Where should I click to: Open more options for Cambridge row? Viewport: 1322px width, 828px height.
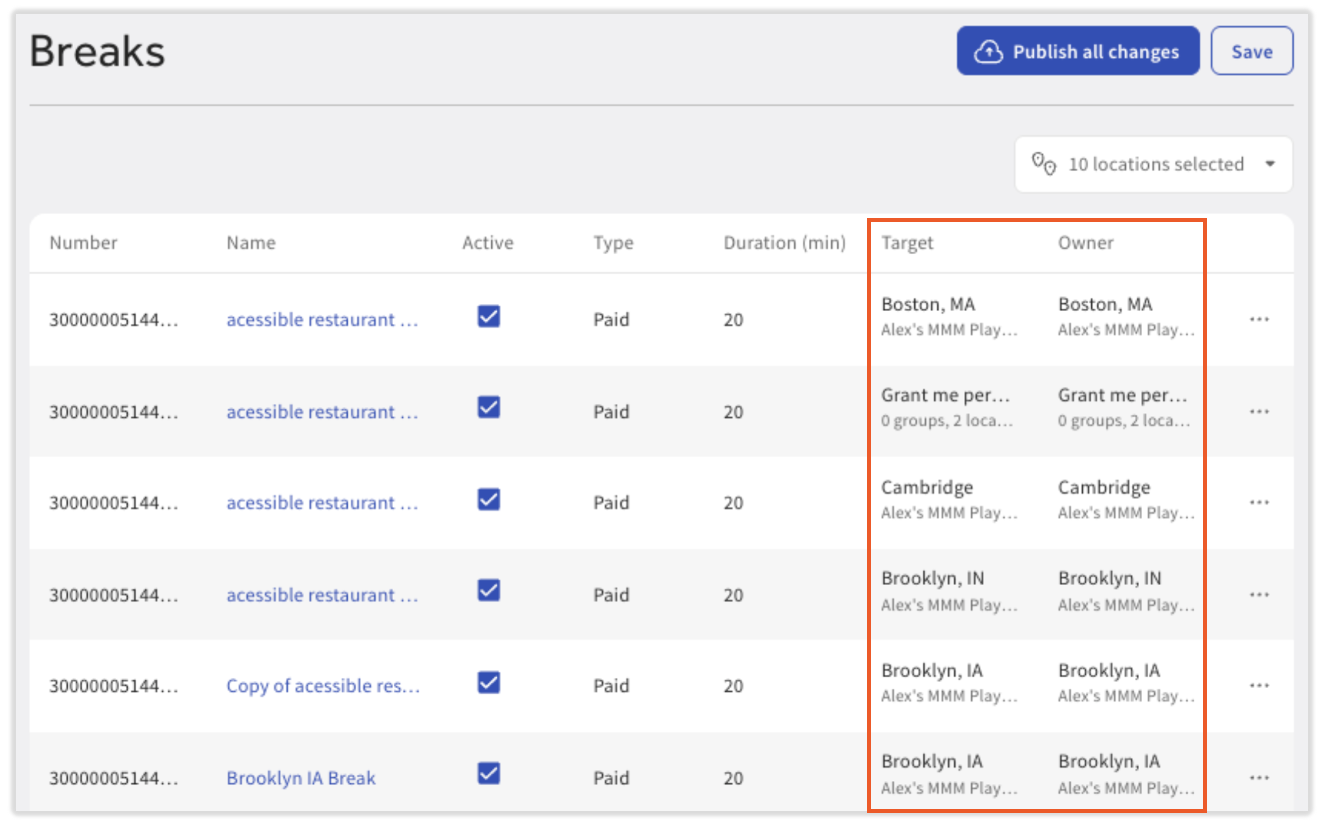[1259, 502]
